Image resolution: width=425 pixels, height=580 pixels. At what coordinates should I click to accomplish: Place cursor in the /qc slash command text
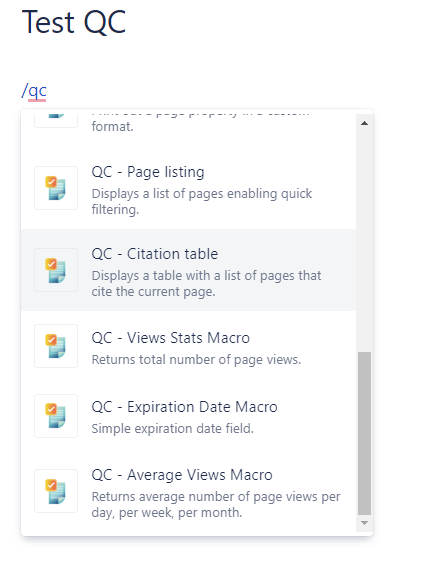tap(34, 91)
